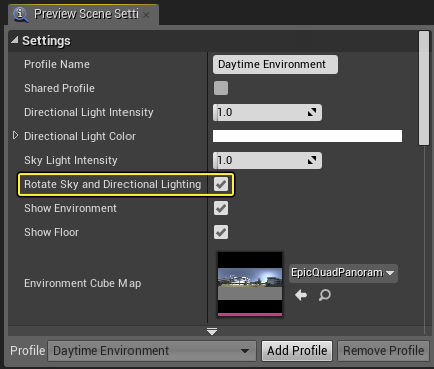The height and width of the screenshot is (369, 434).
Task: Click Directional Light Intensity spinner arrow icon
Action: click(312, 112)
